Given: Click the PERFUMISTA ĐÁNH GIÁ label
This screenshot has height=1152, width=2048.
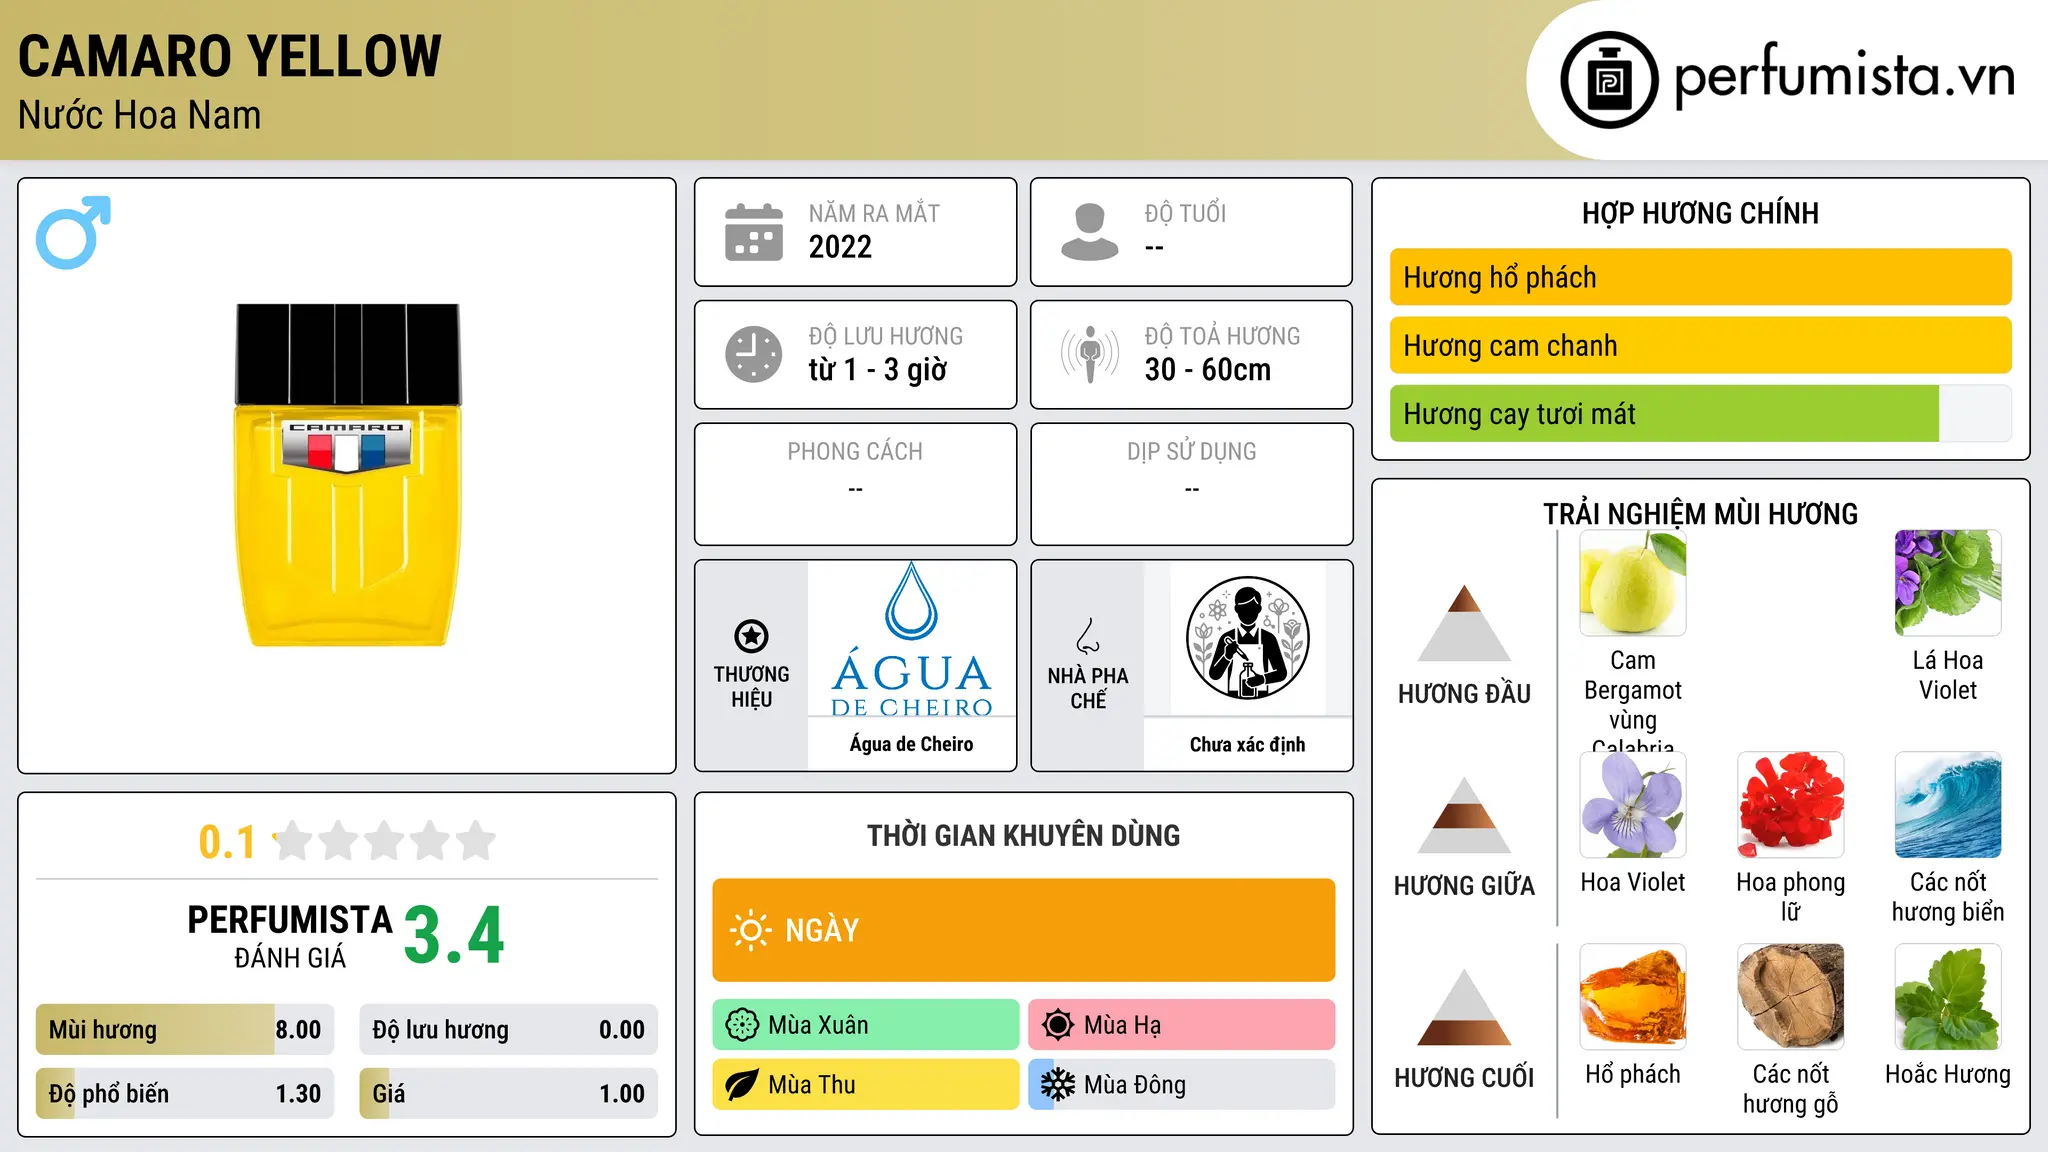Looking at the screenshot, I should pos(290,936).
